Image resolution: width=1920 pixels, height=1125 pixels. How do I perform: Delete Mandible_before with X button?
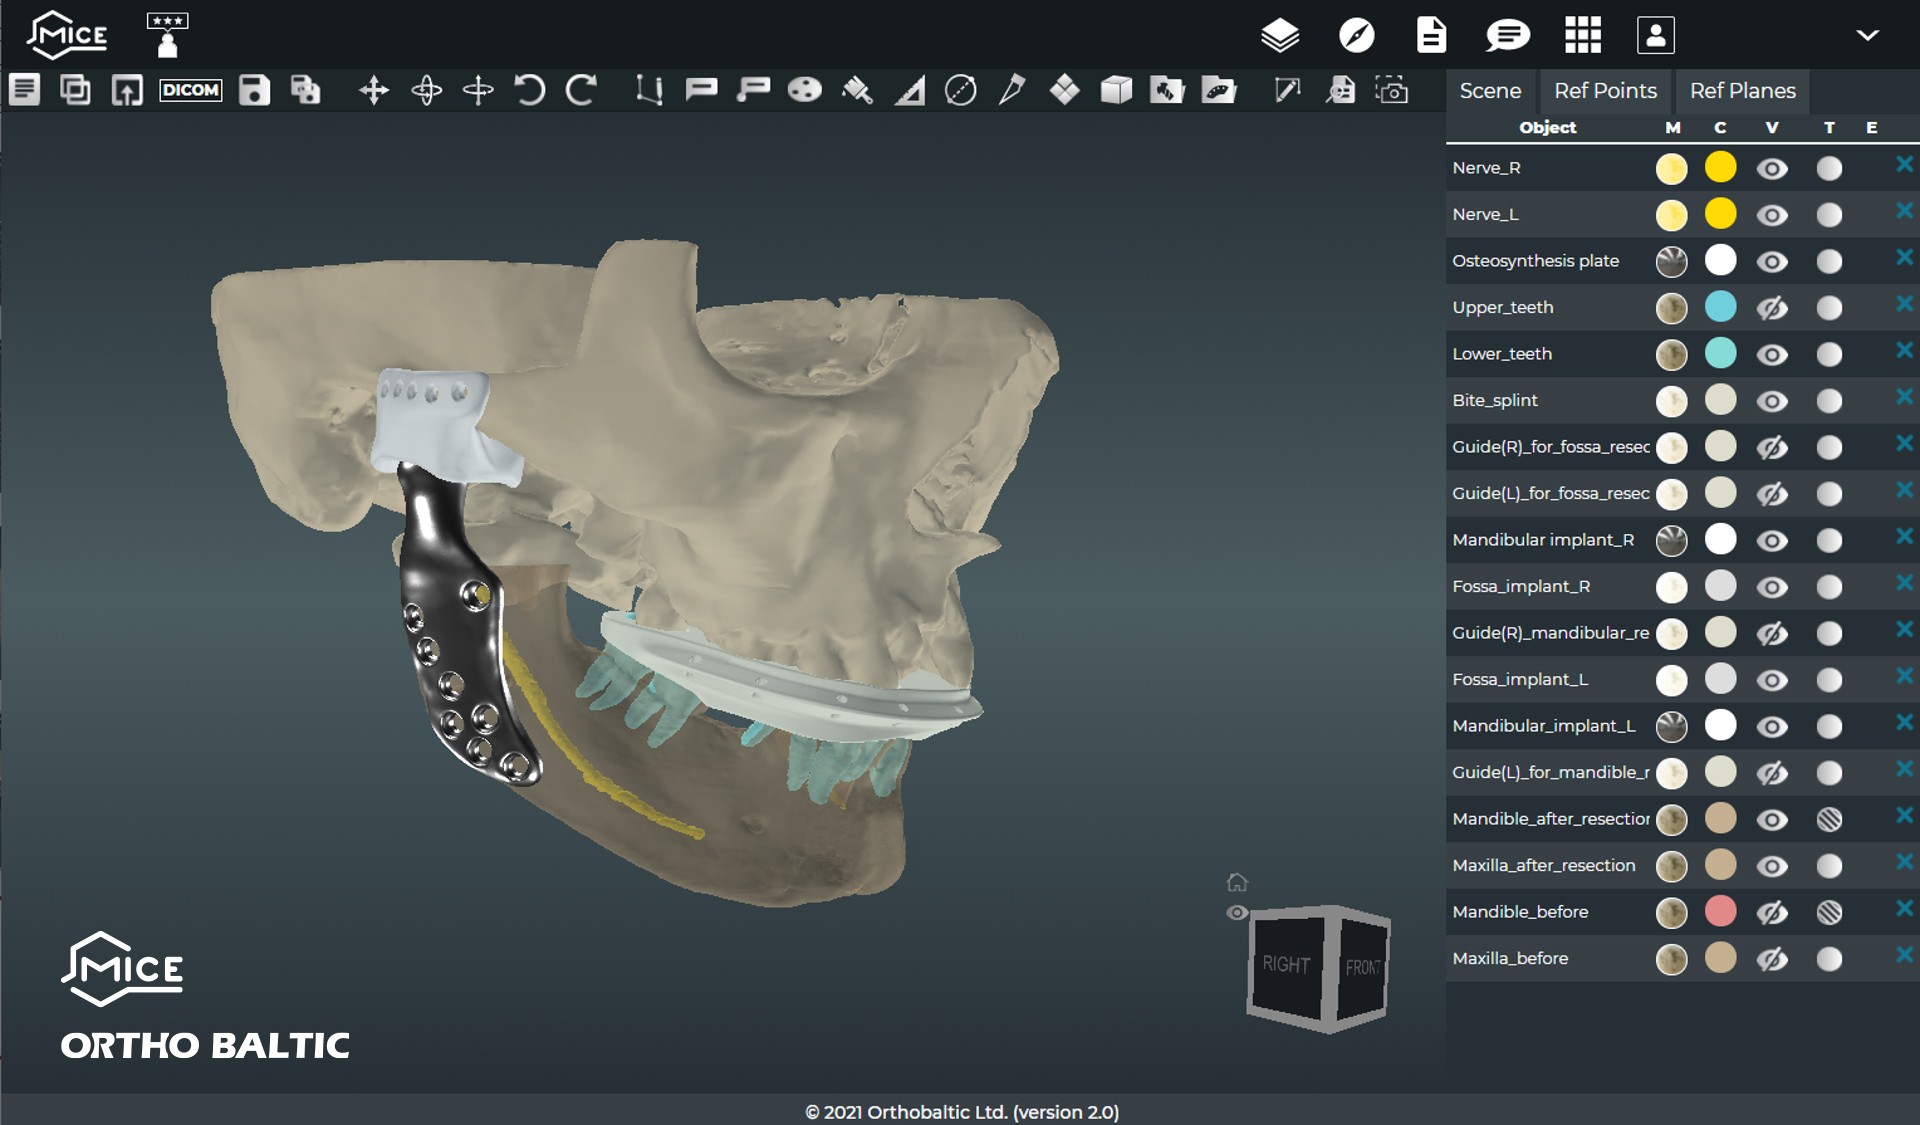click(x=1904, y=907)
